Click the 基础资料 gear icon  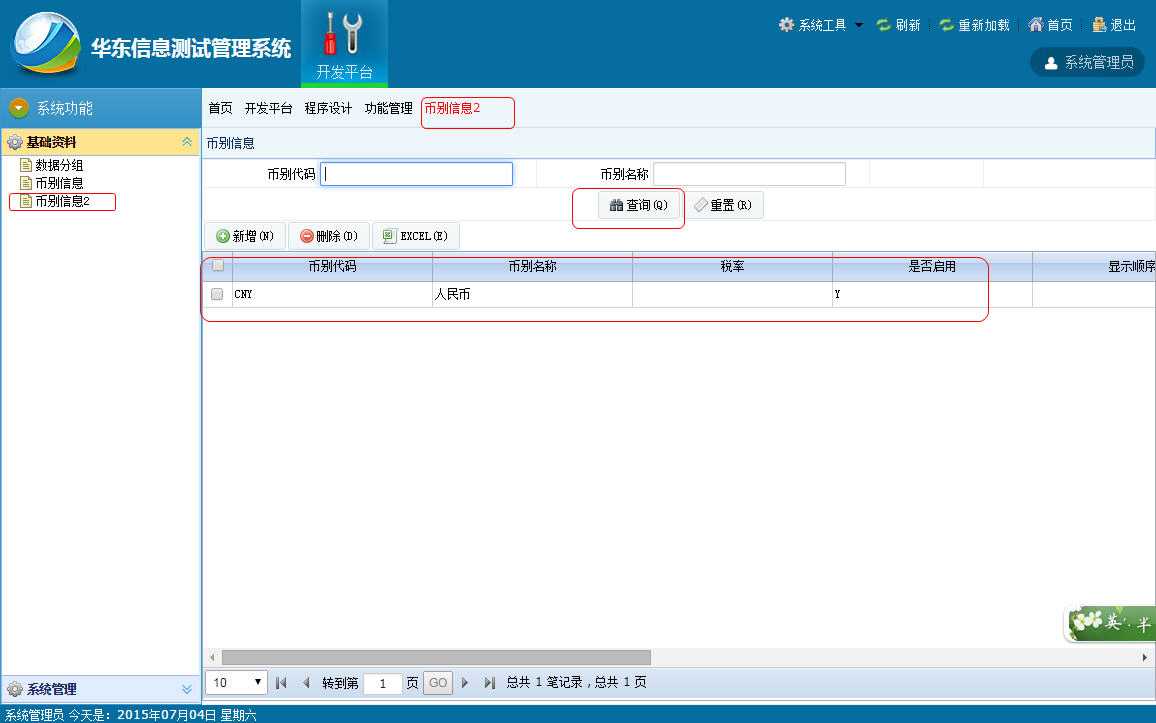15,142
